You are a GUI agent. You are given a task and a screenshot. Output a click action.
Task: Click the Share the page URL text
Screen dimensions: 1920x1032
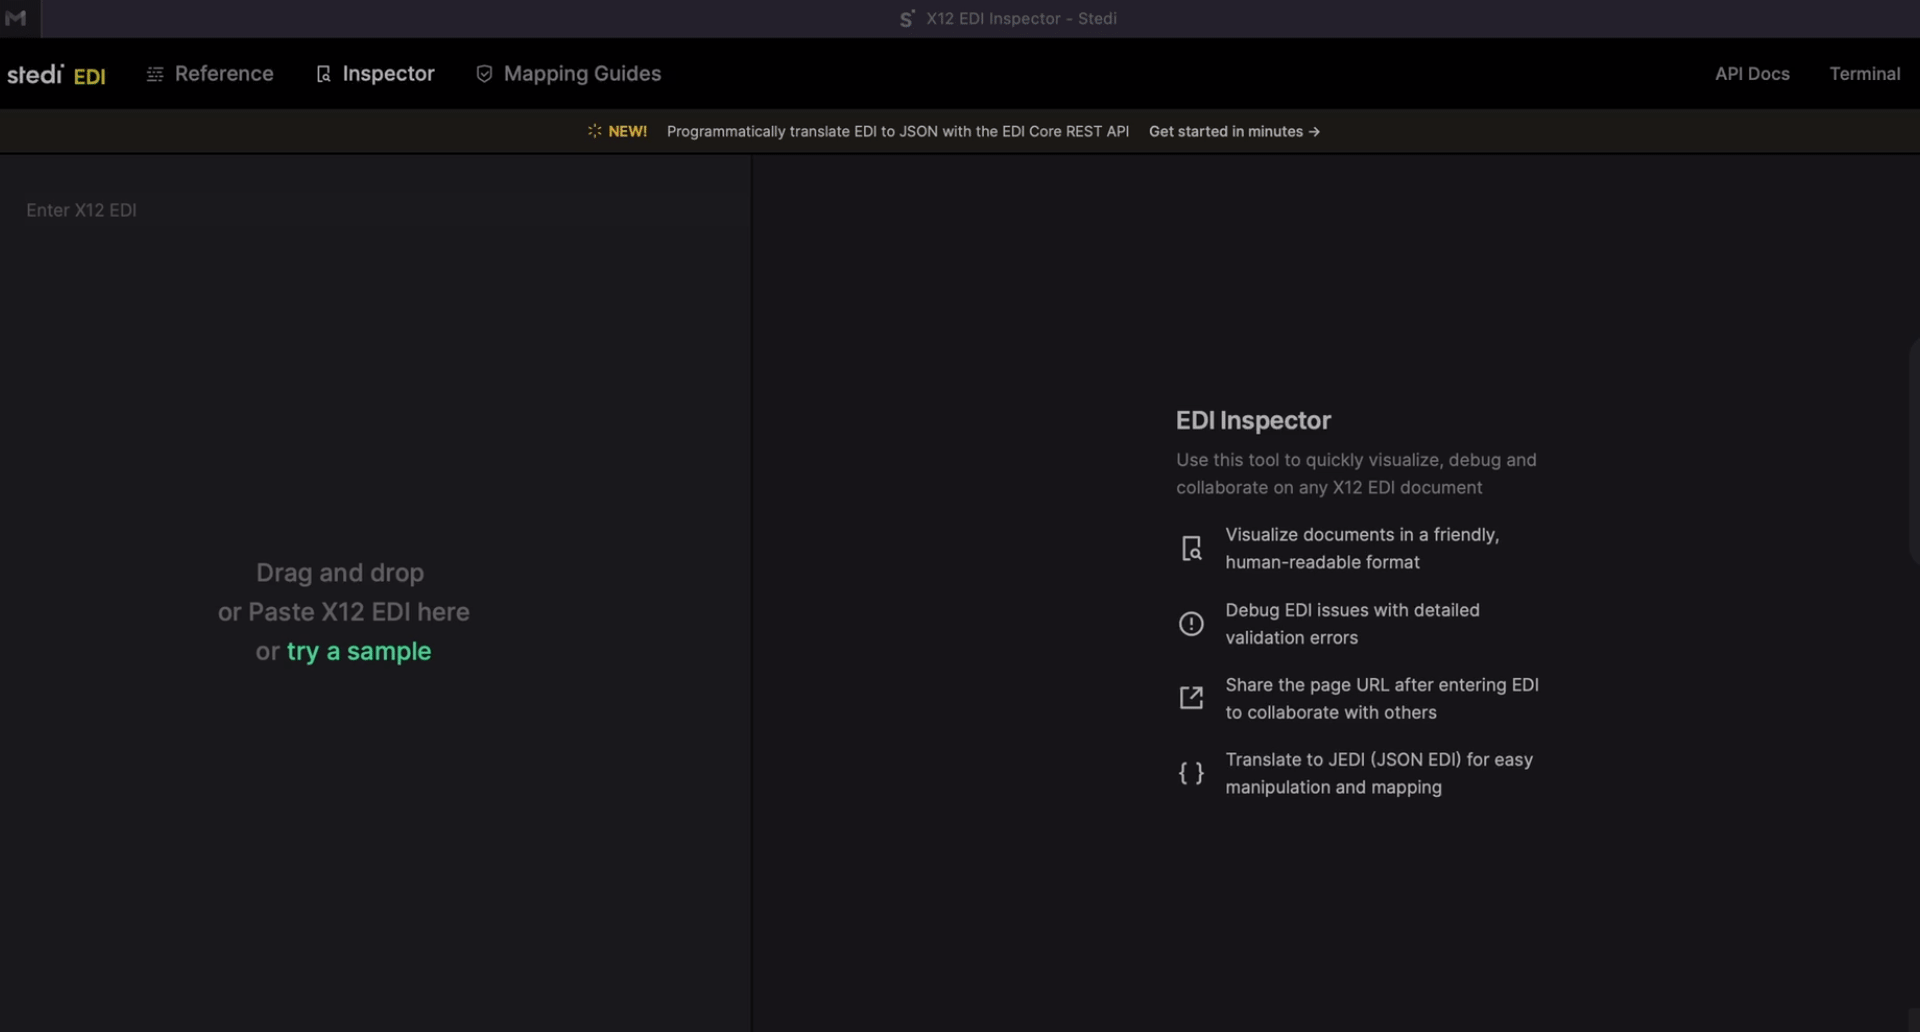click(x=1382, y=699)
